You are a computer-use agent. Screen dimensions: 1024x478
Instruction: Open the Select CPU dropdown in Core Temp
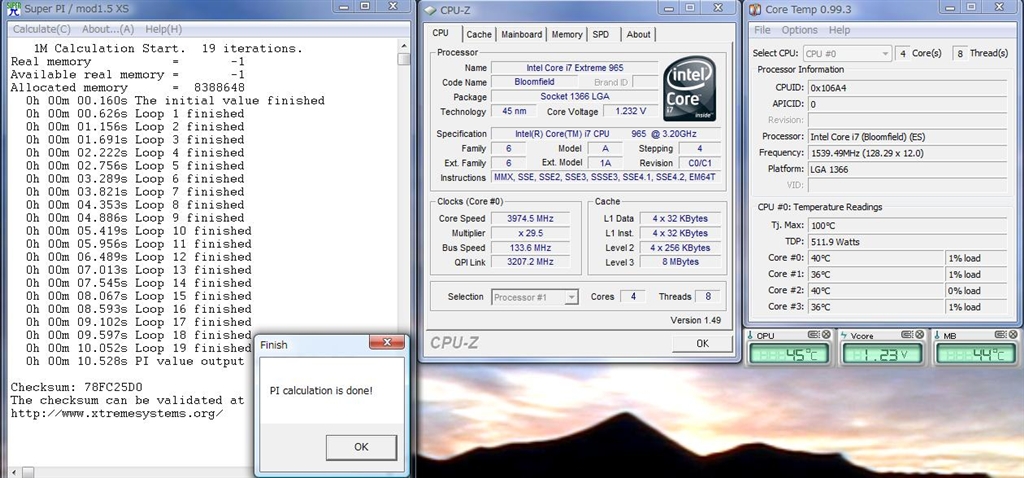click(847, 54)
